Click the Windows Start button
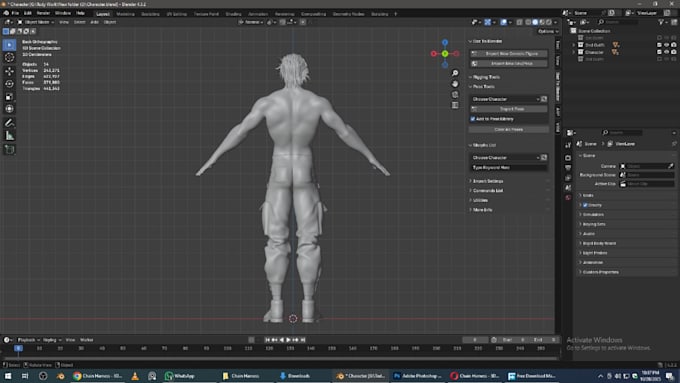Viewport: 680px width, 383px height. 7,376
